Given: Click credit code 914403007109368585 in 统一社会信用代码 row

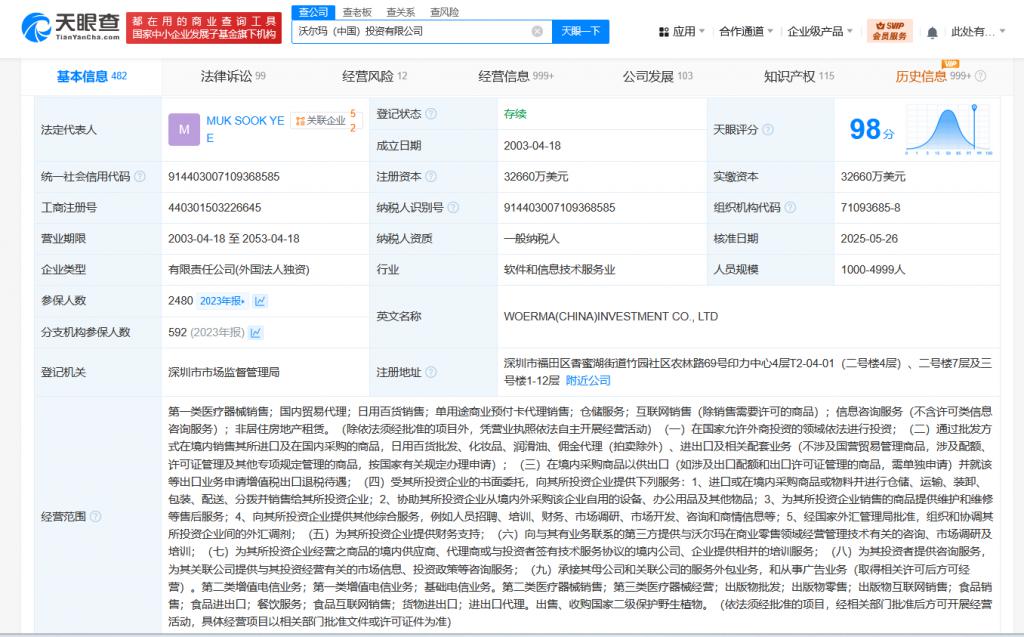Looking at the screenshot, I should pos(223,176).
